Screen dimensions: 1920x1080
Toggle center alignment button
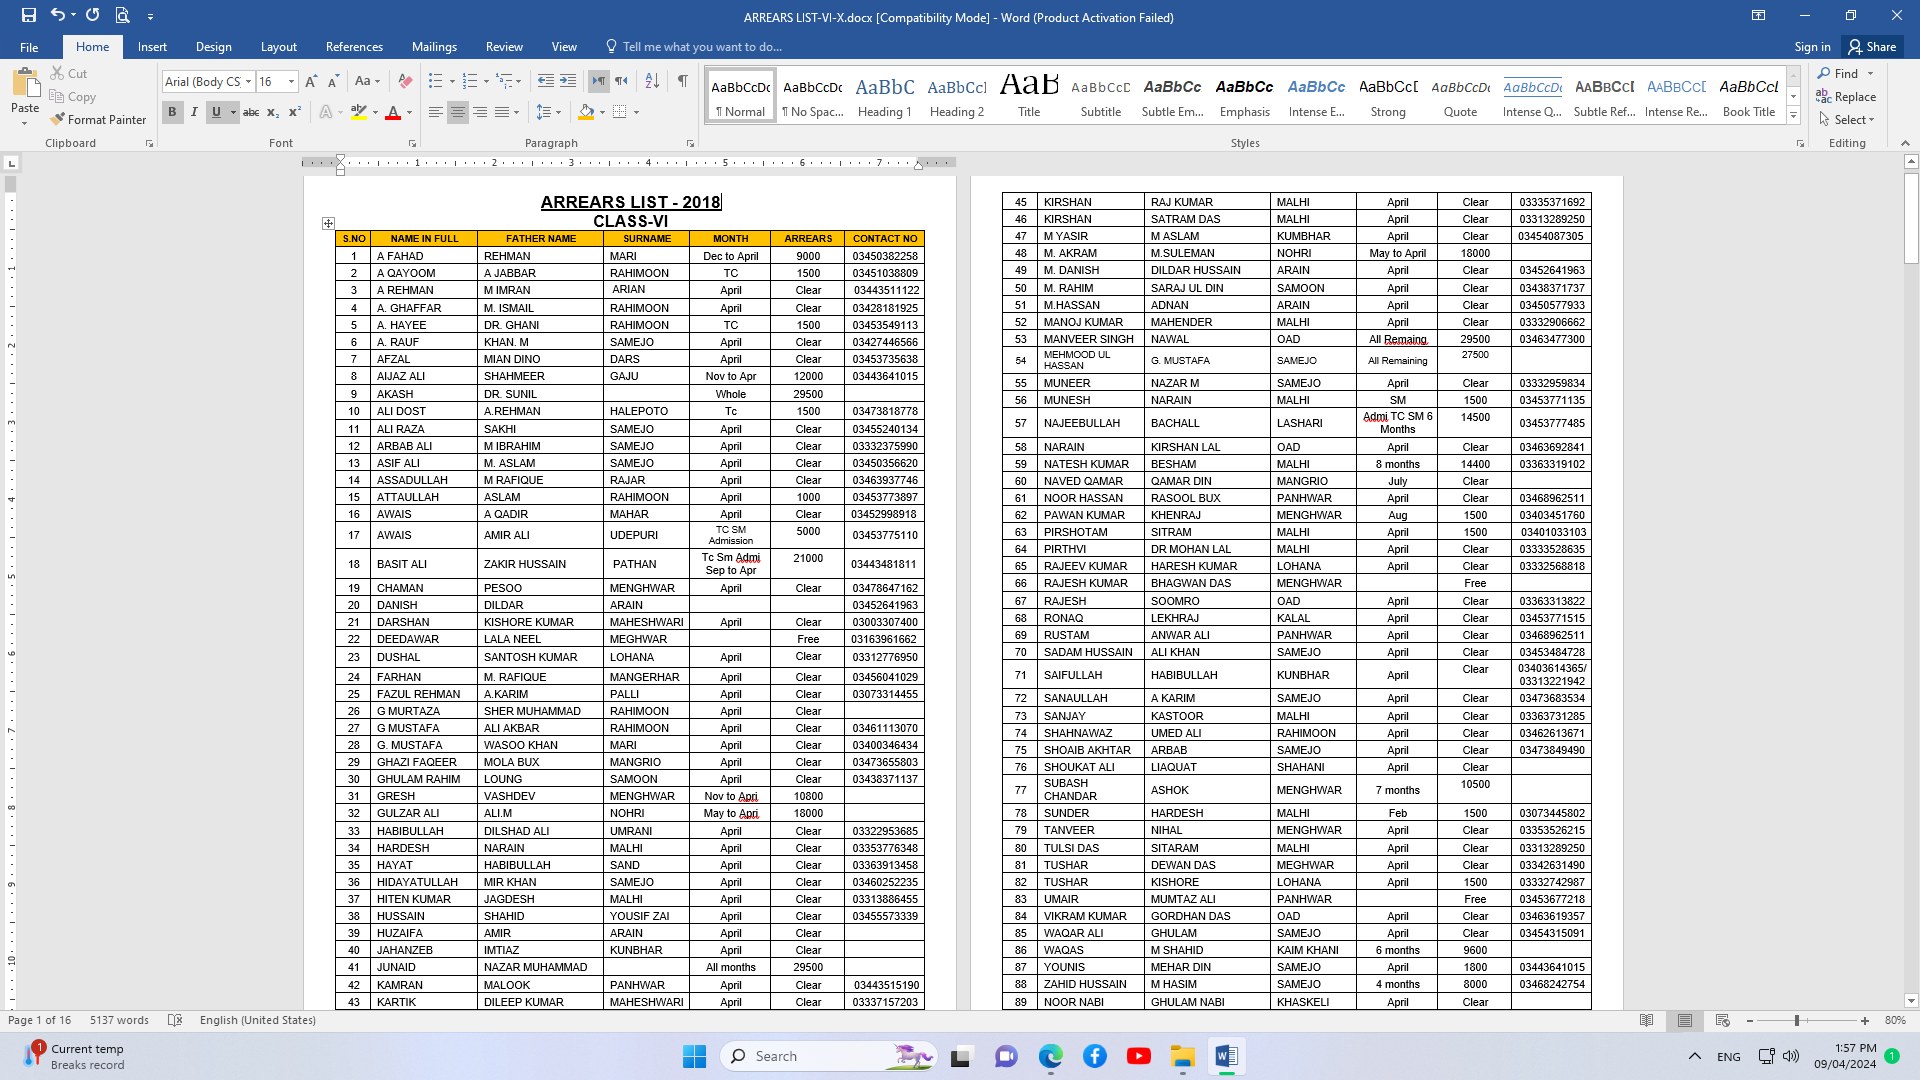[x=458, y=112]
